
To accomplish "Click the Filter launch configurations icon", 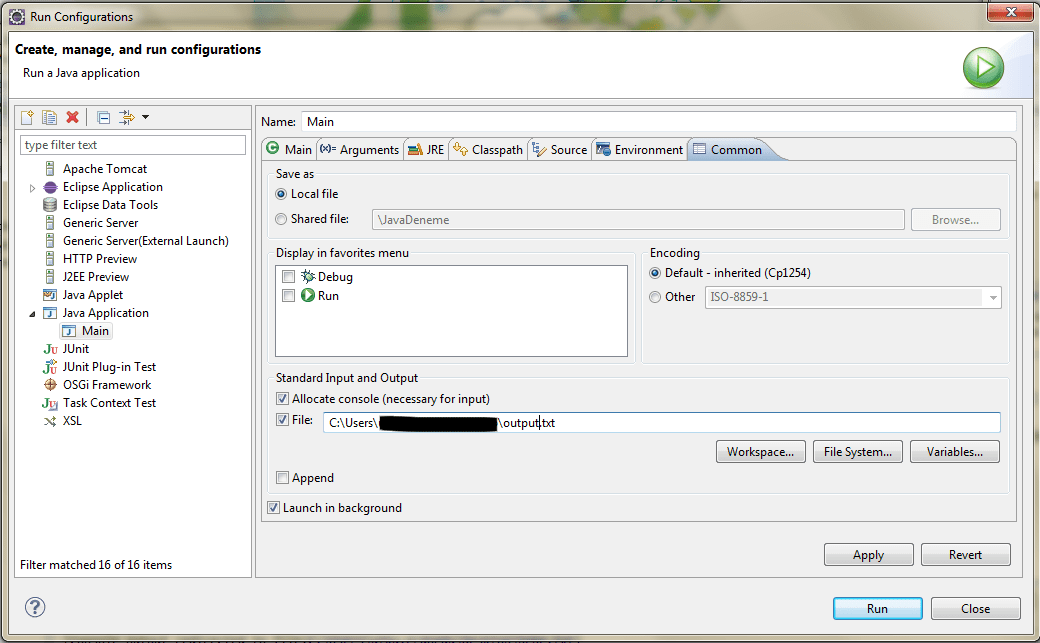I will [x=126, y=117].
